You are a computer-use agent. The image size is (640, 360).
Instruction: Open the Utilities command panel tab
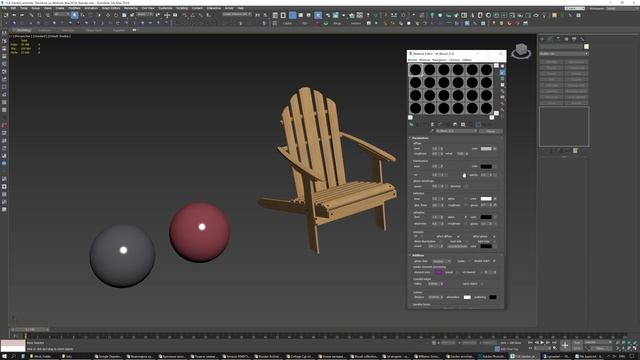[x=582, y=39]
